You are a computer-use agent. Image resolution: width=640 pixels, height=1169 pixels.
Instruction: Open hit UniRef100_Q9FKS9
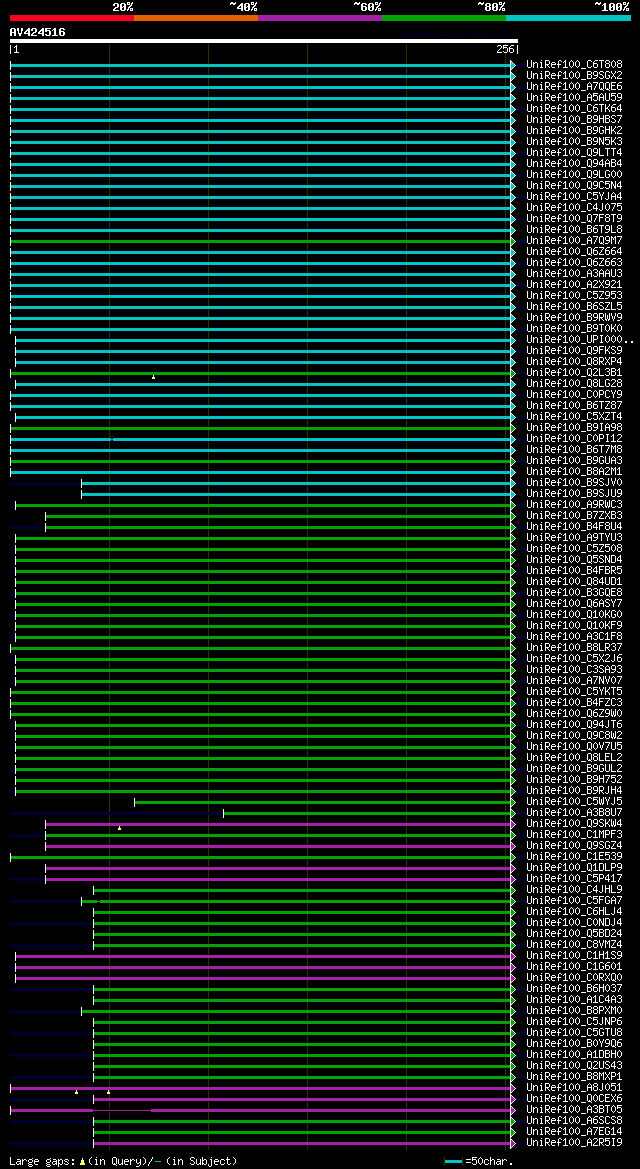tap(574, 350)
